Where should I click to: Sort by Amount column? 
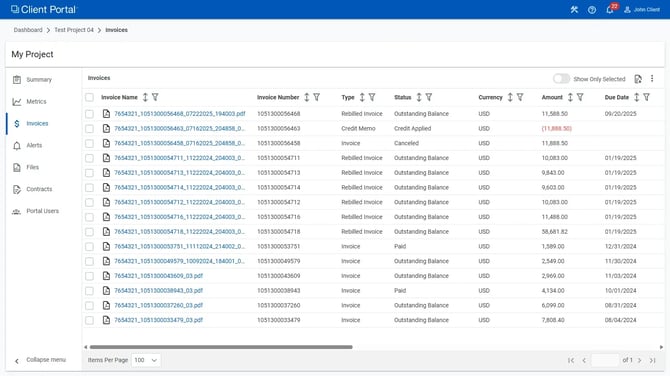click(x=570, y=97)
